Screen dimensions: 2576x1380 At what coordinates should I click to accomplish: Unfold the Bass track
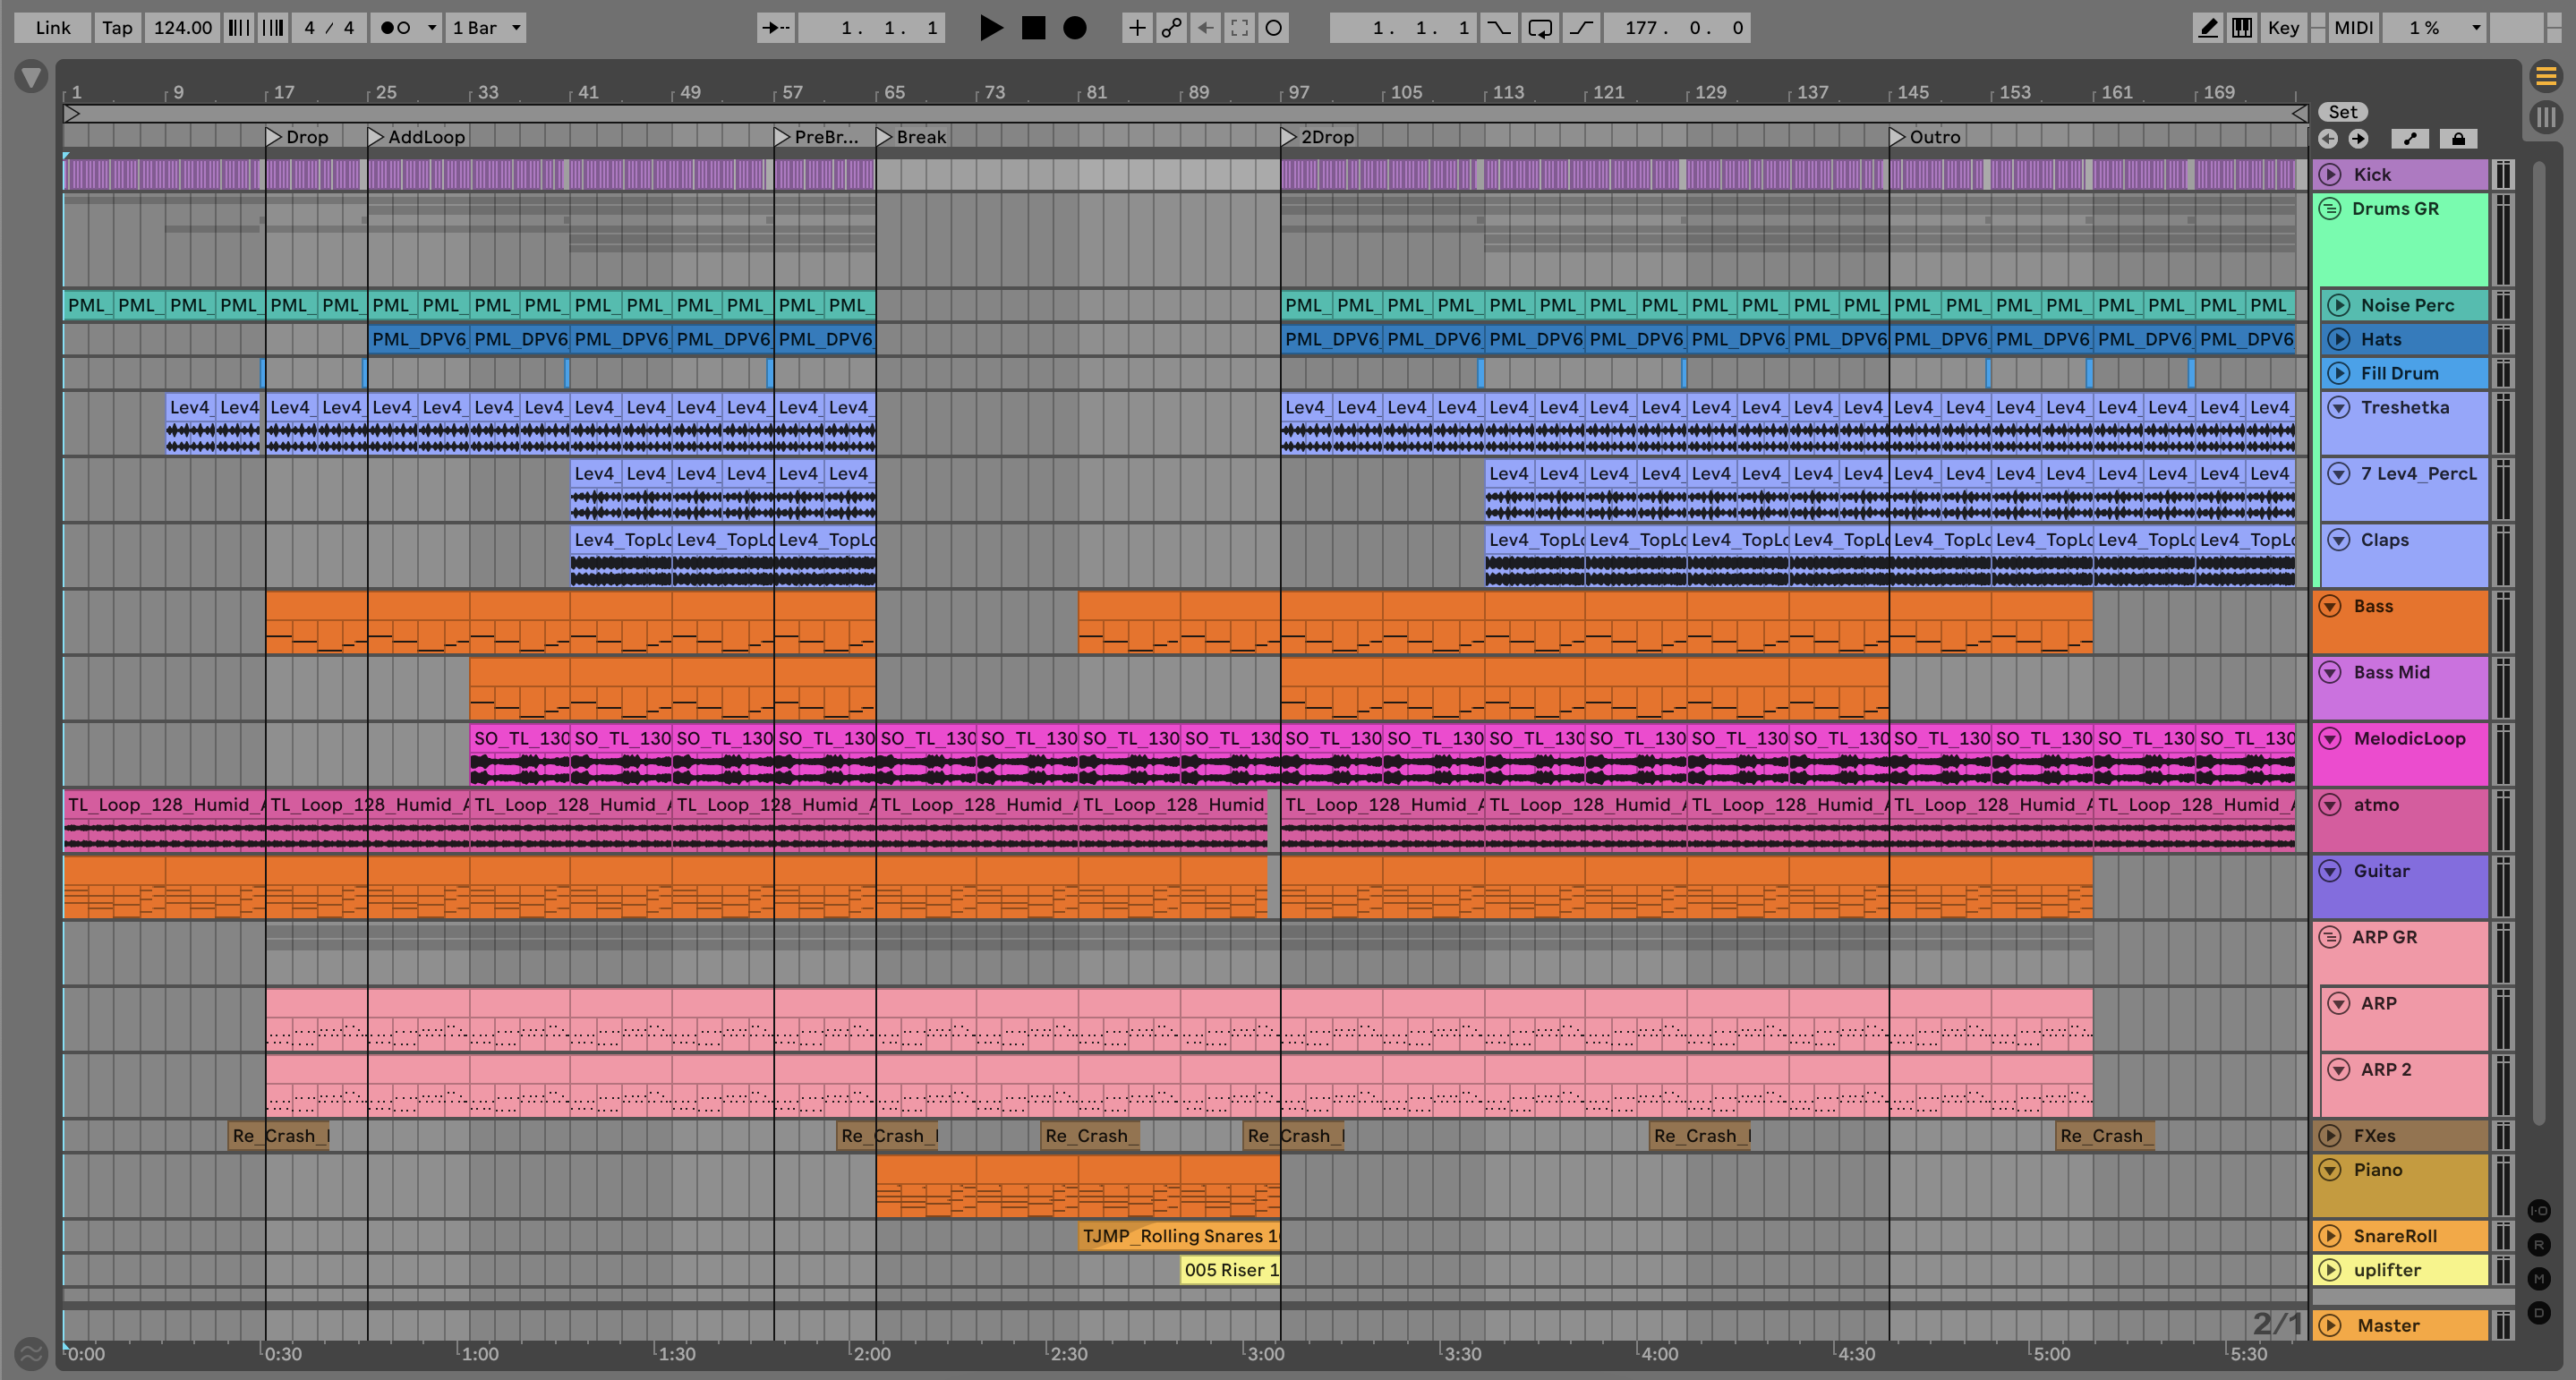[x=2330, y=606]
